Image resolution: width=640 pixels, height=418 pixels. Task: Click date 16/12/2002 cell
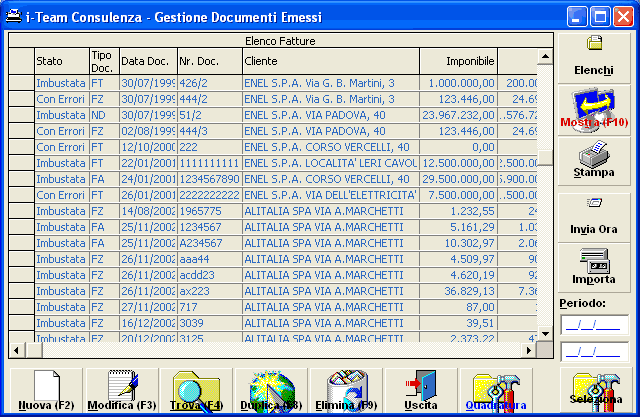pos(149,323)
